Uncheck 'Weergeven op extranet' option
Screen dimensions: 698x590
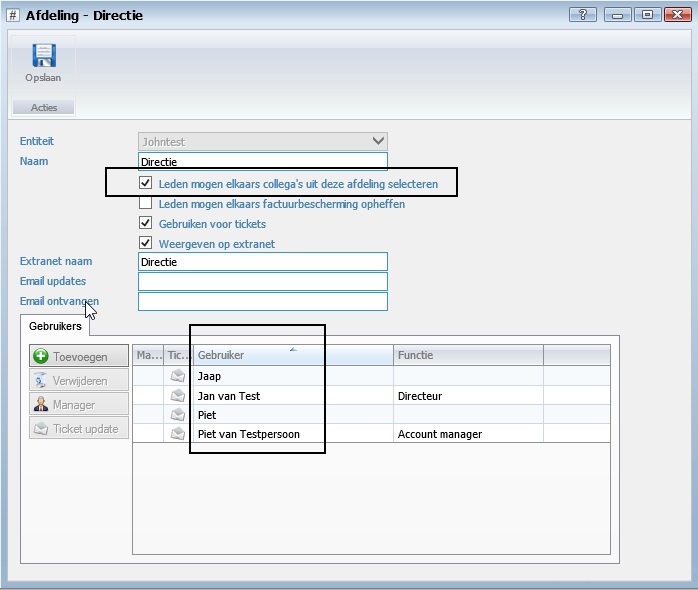pyautogui.click(x=146, y=244)
